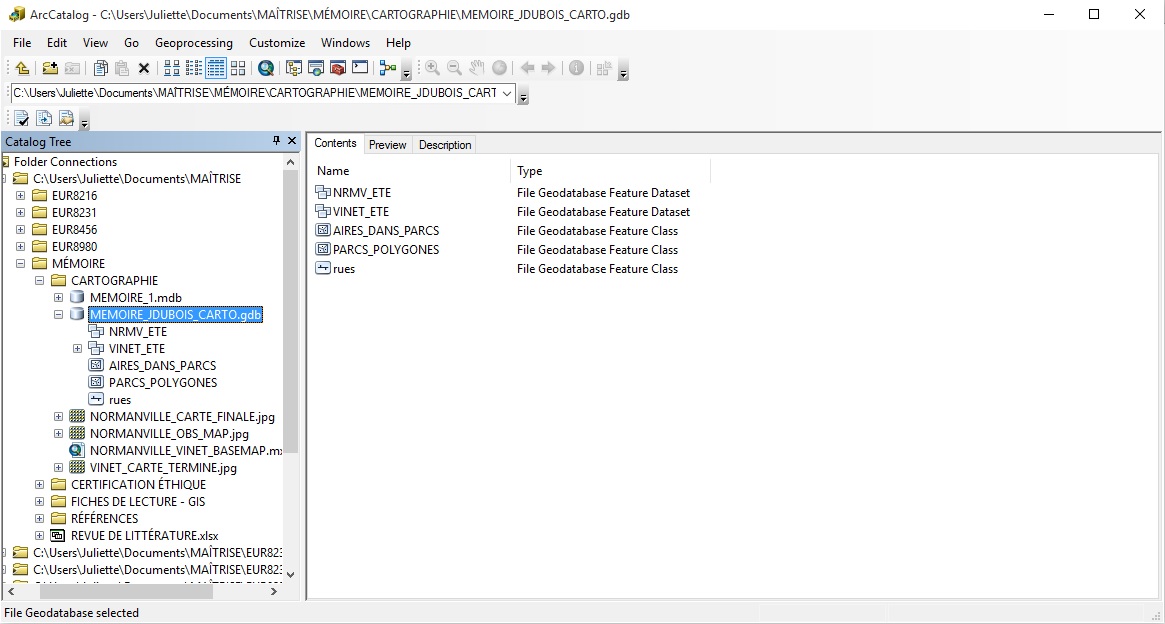
Task: Collapse the CARTOGRAPHIE folder
Action: click(38, 280)
